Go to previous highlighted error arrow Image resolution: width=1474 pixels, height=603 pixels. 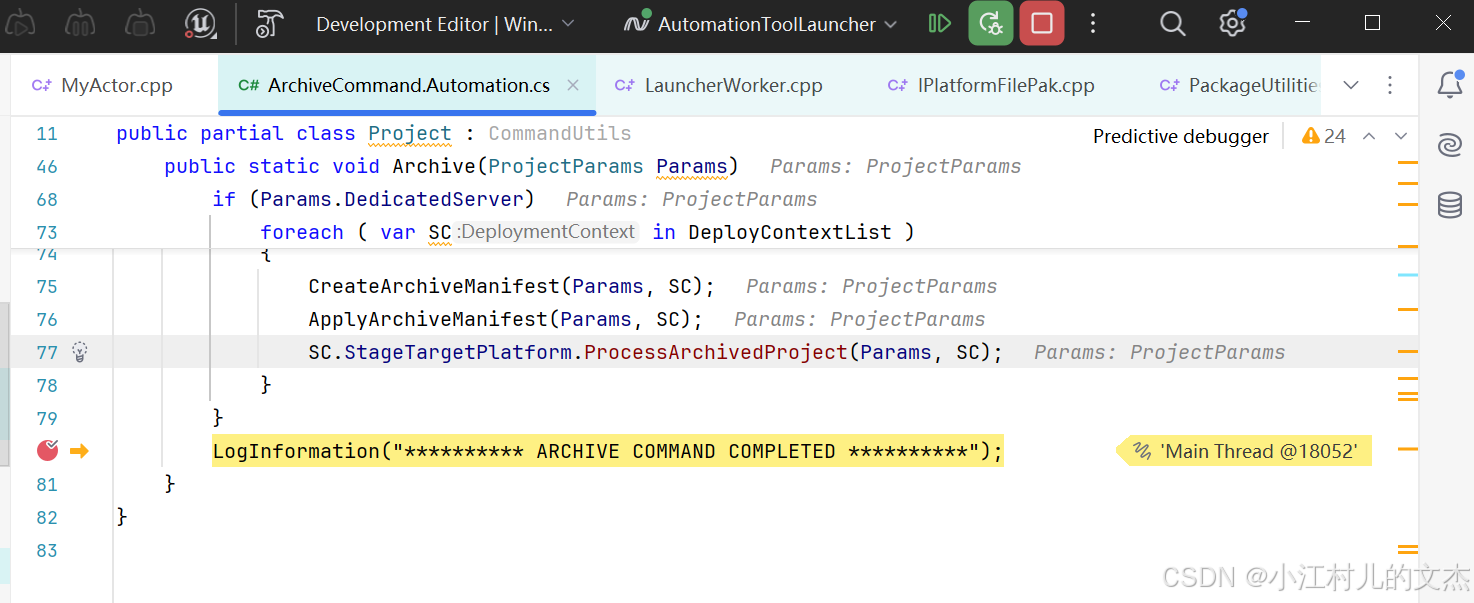pos(1370,137)
